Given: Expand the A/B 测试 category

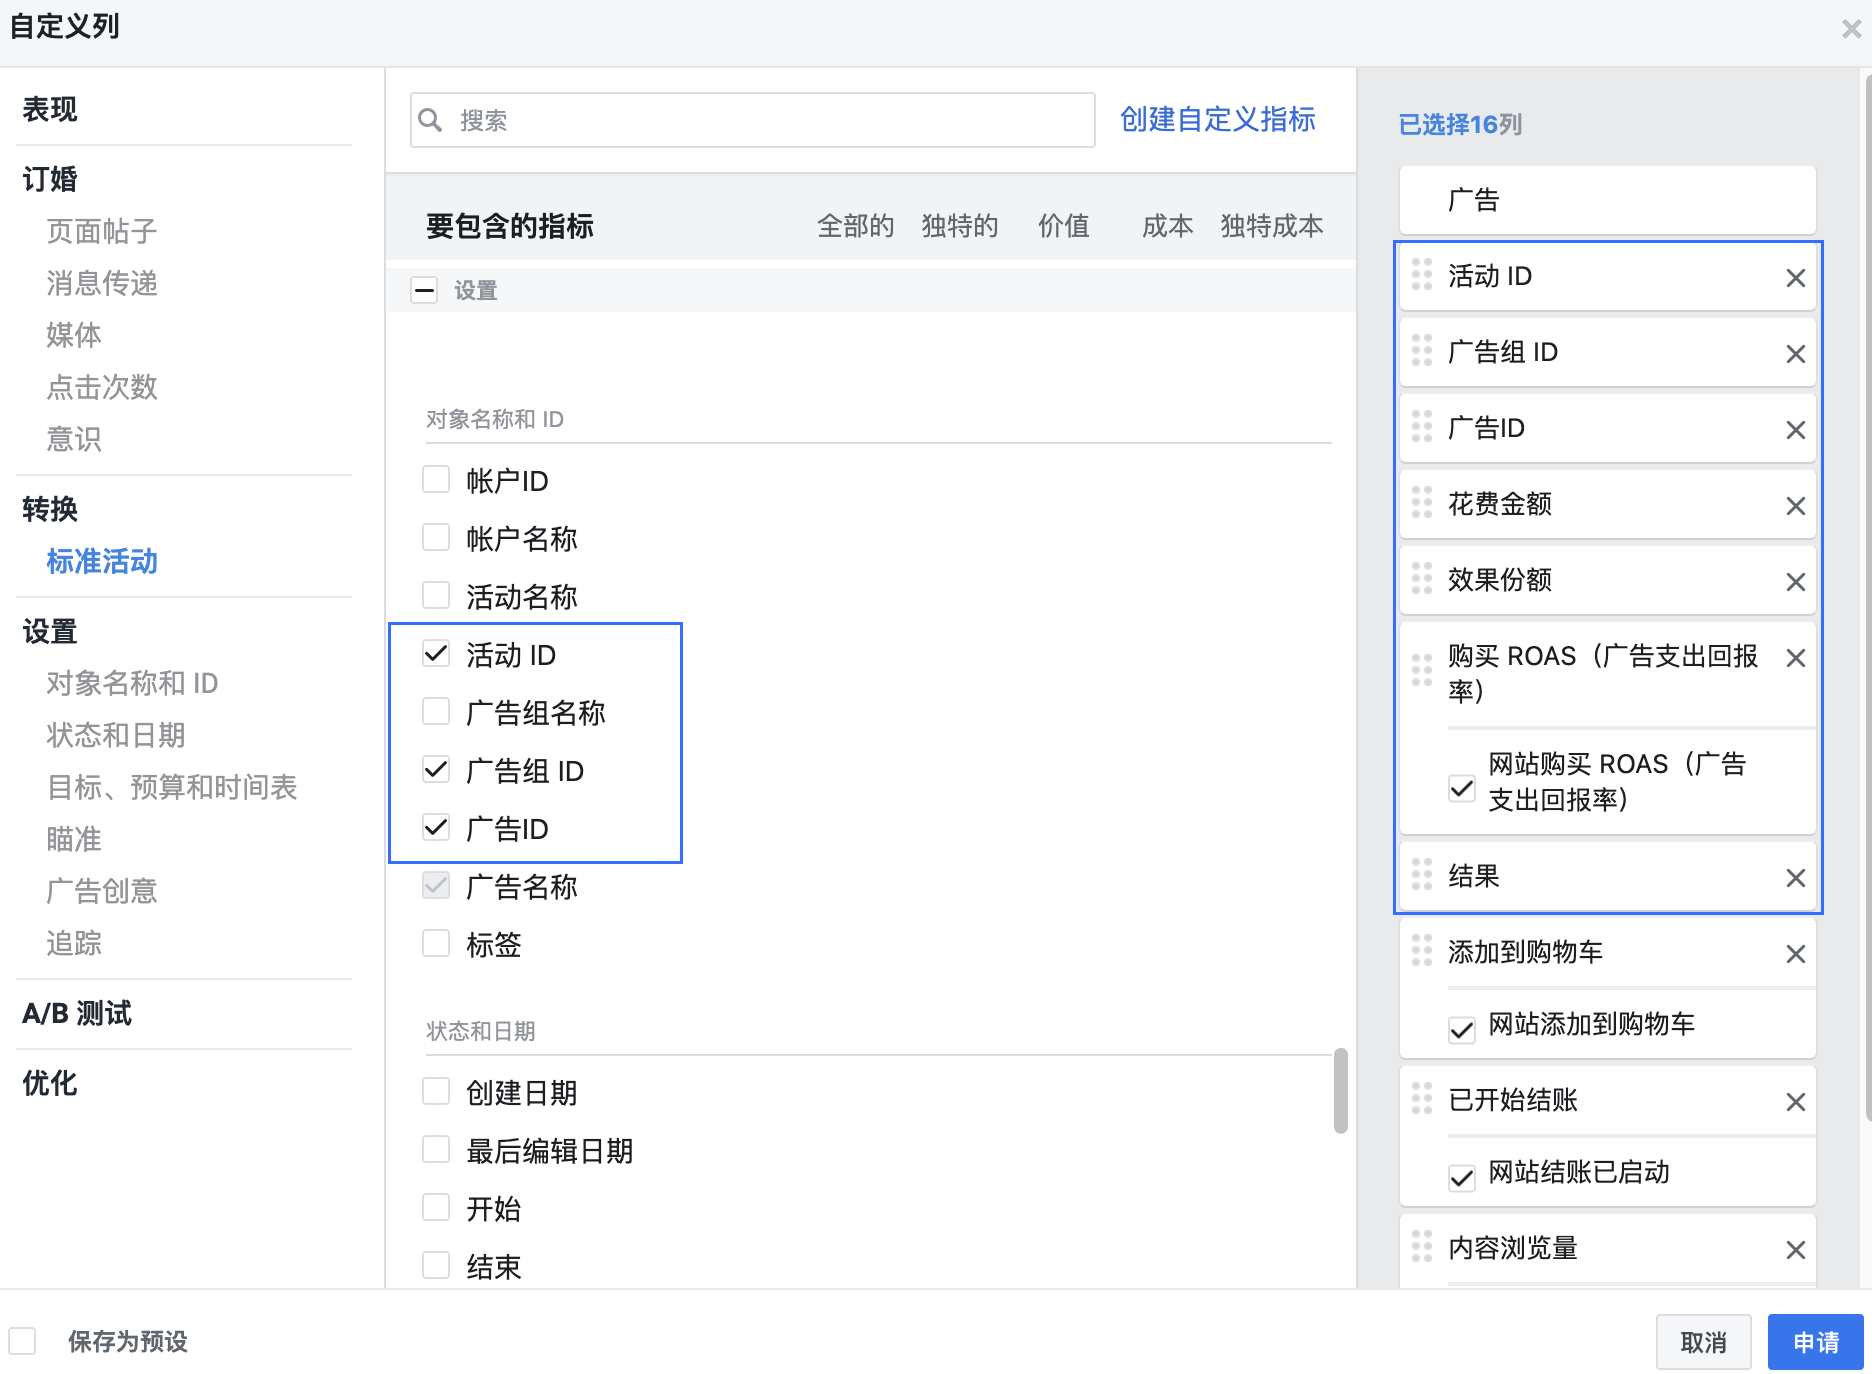Looking at the screenshot, I should coord(77,1013).
